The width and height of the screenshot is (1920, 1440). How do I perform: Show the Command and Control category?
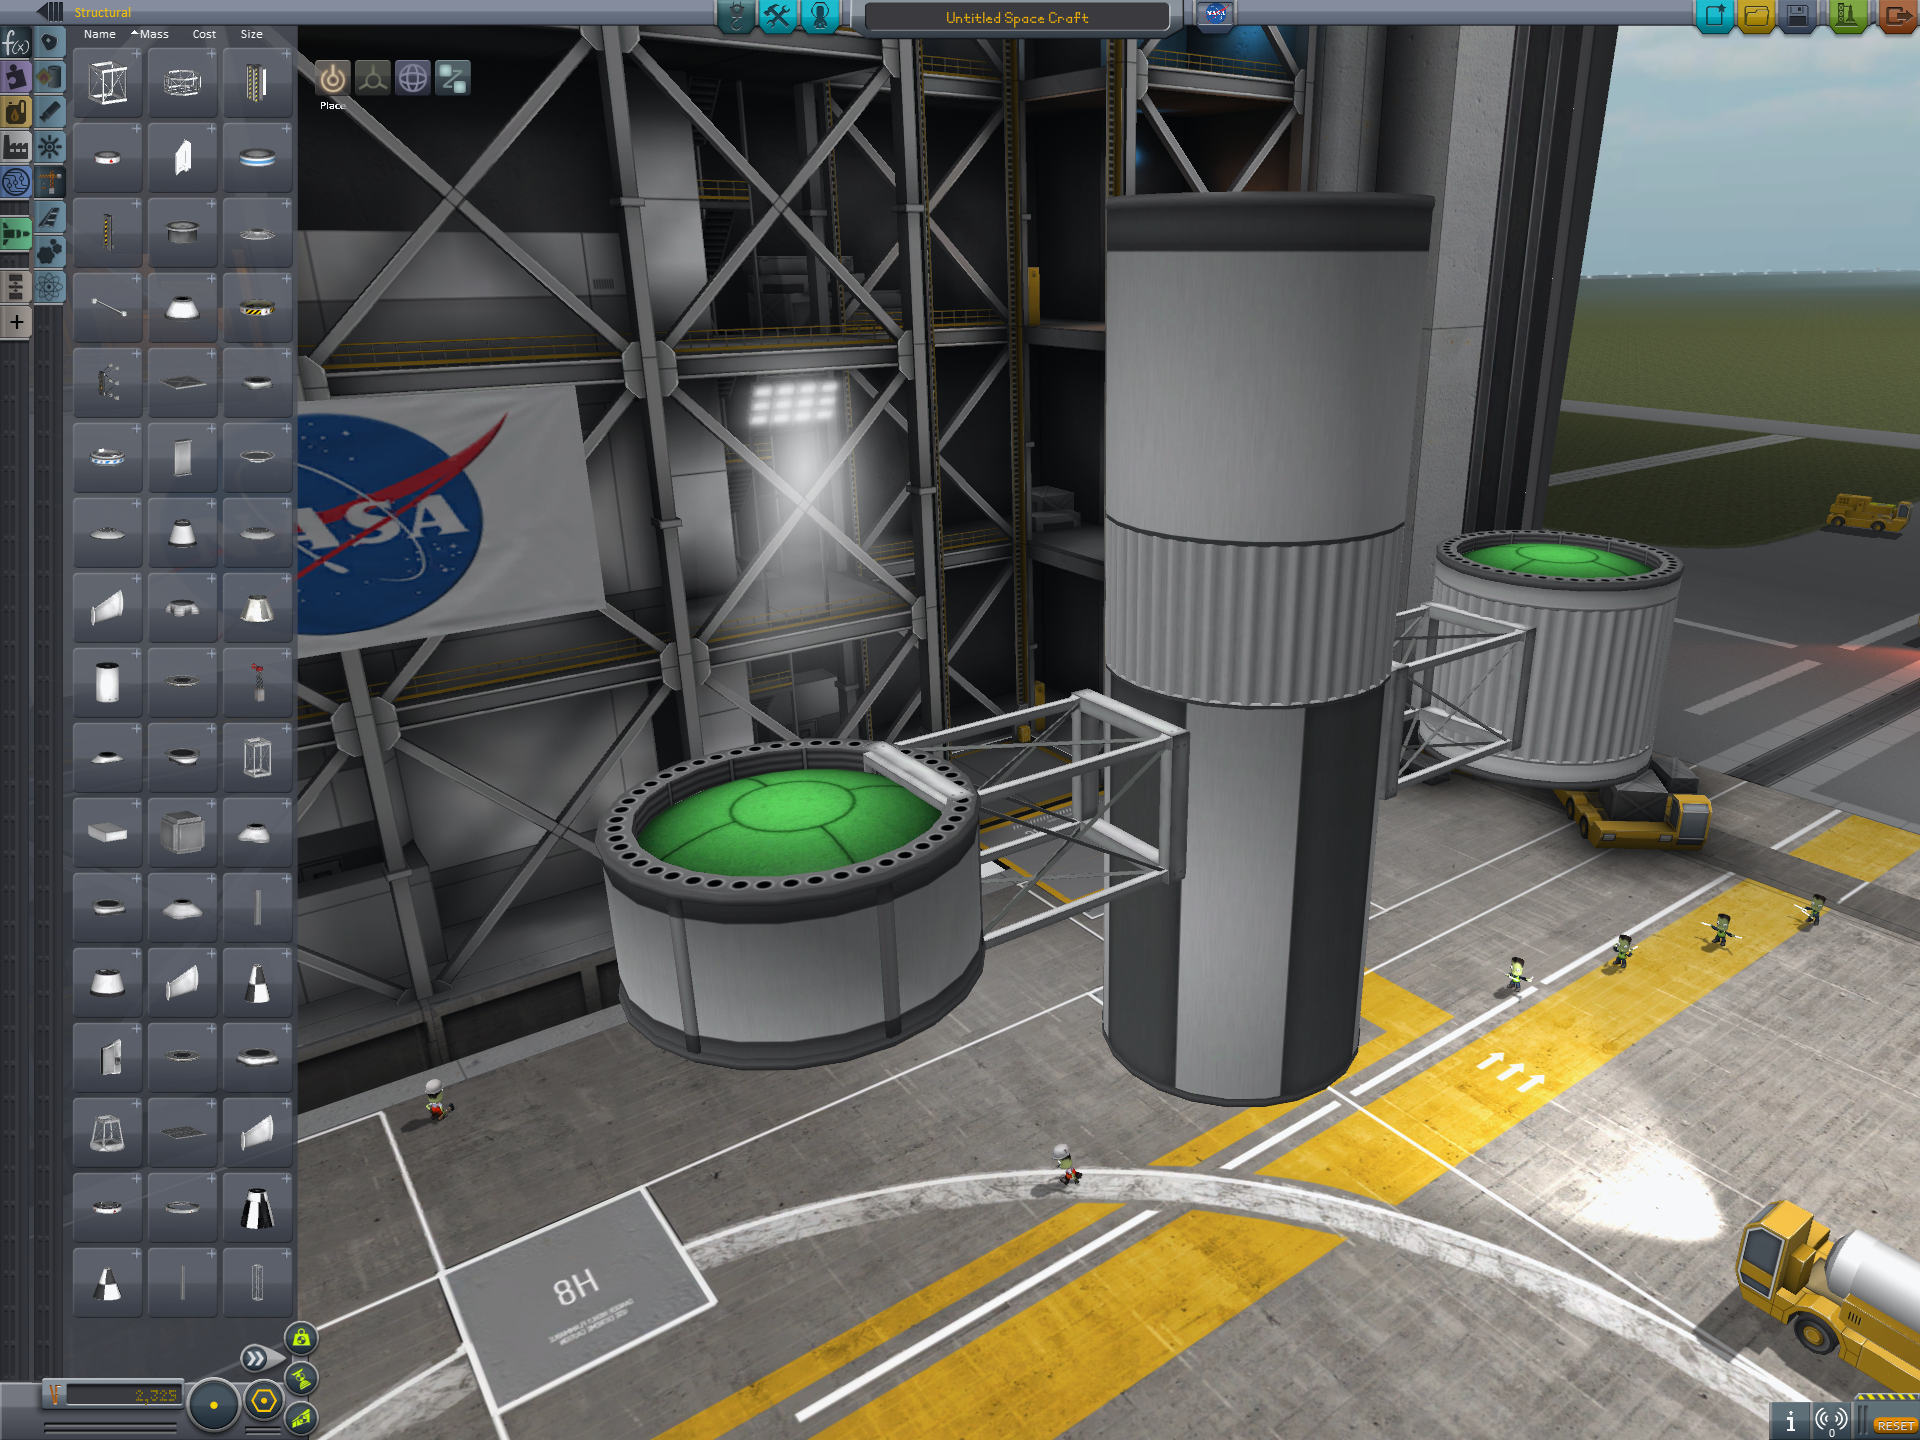[50, 147]
